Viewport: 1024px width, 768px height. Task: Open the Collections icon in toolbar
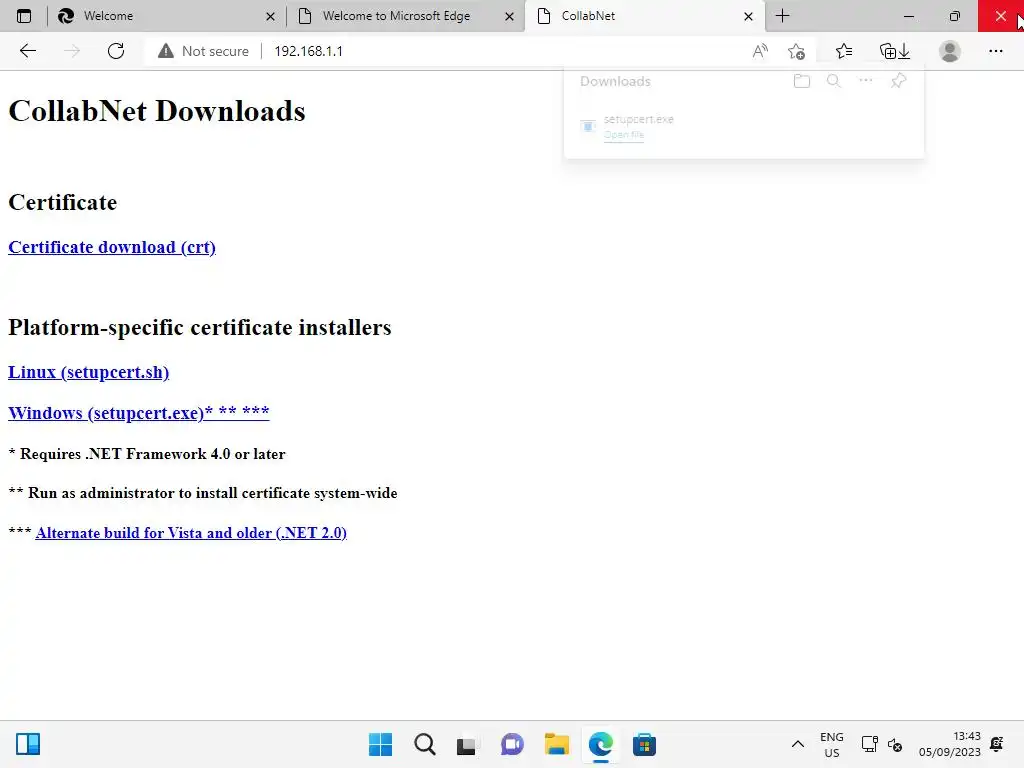point(888,51)
